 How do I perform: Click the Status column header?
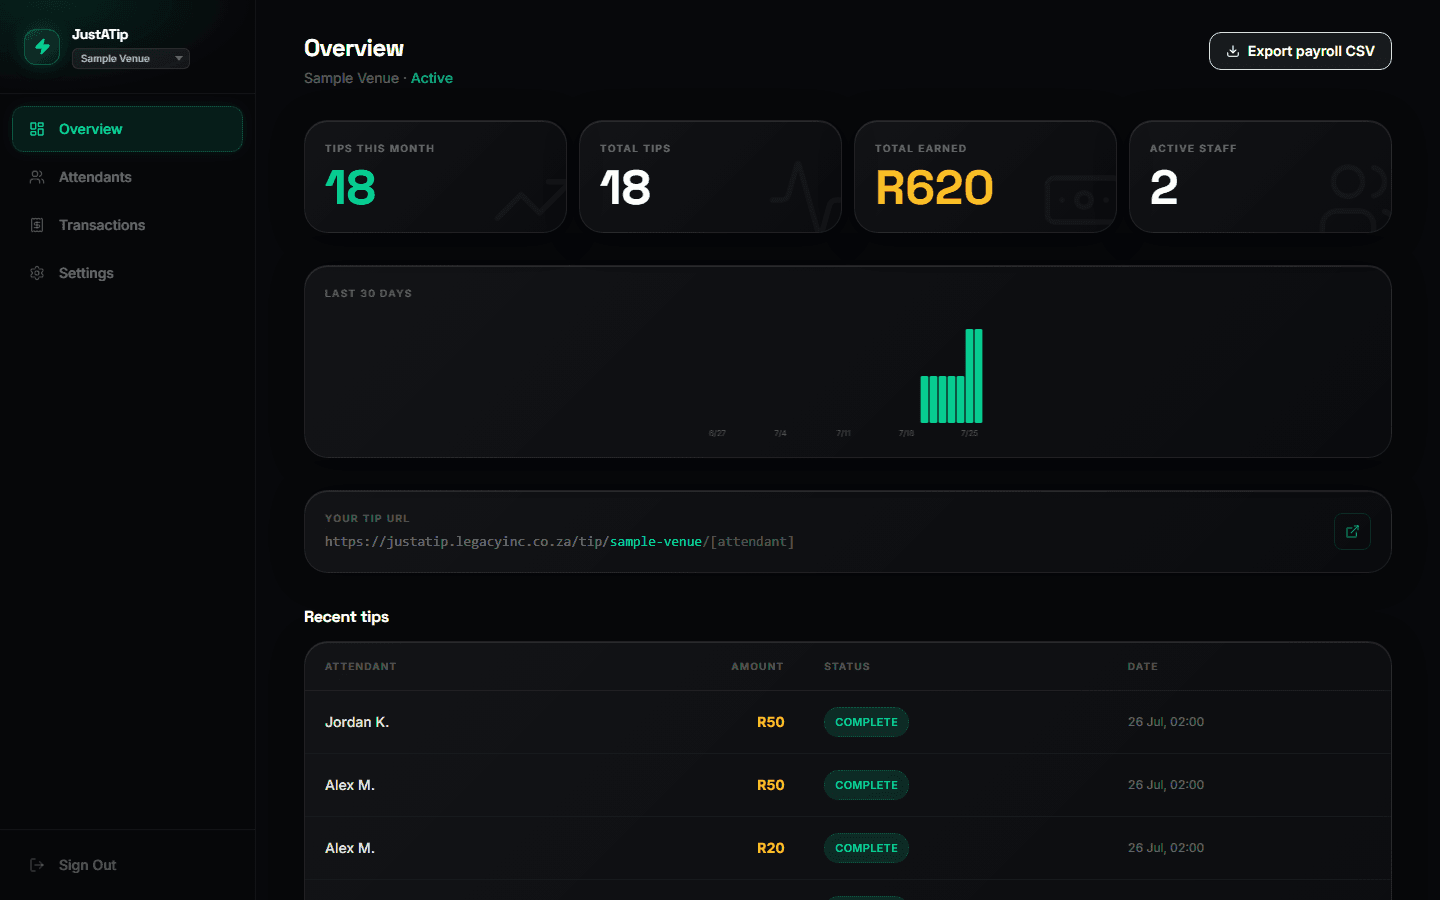pyautogui.click(x=847, y=666)
